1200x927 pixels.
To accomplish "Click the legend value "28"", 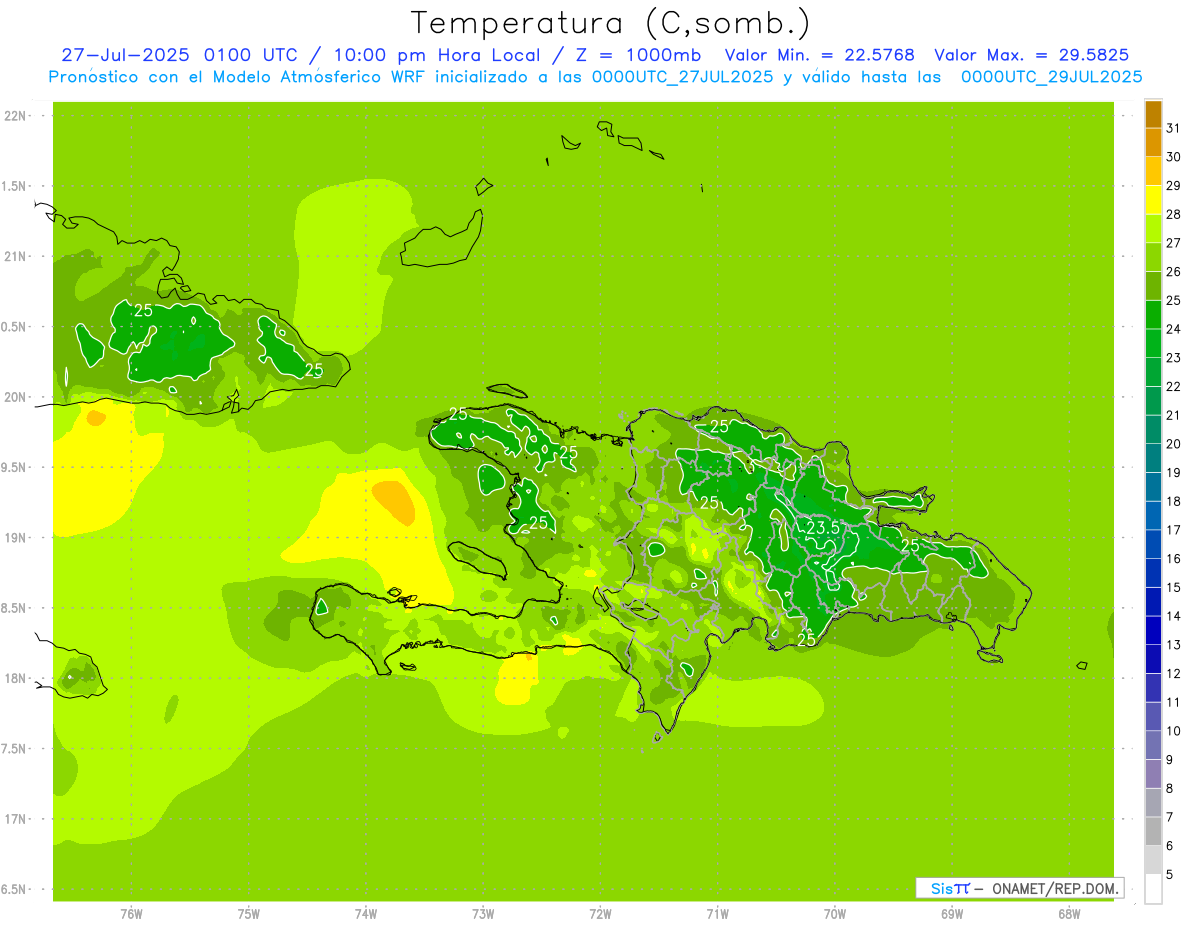I will [1174, 214].
